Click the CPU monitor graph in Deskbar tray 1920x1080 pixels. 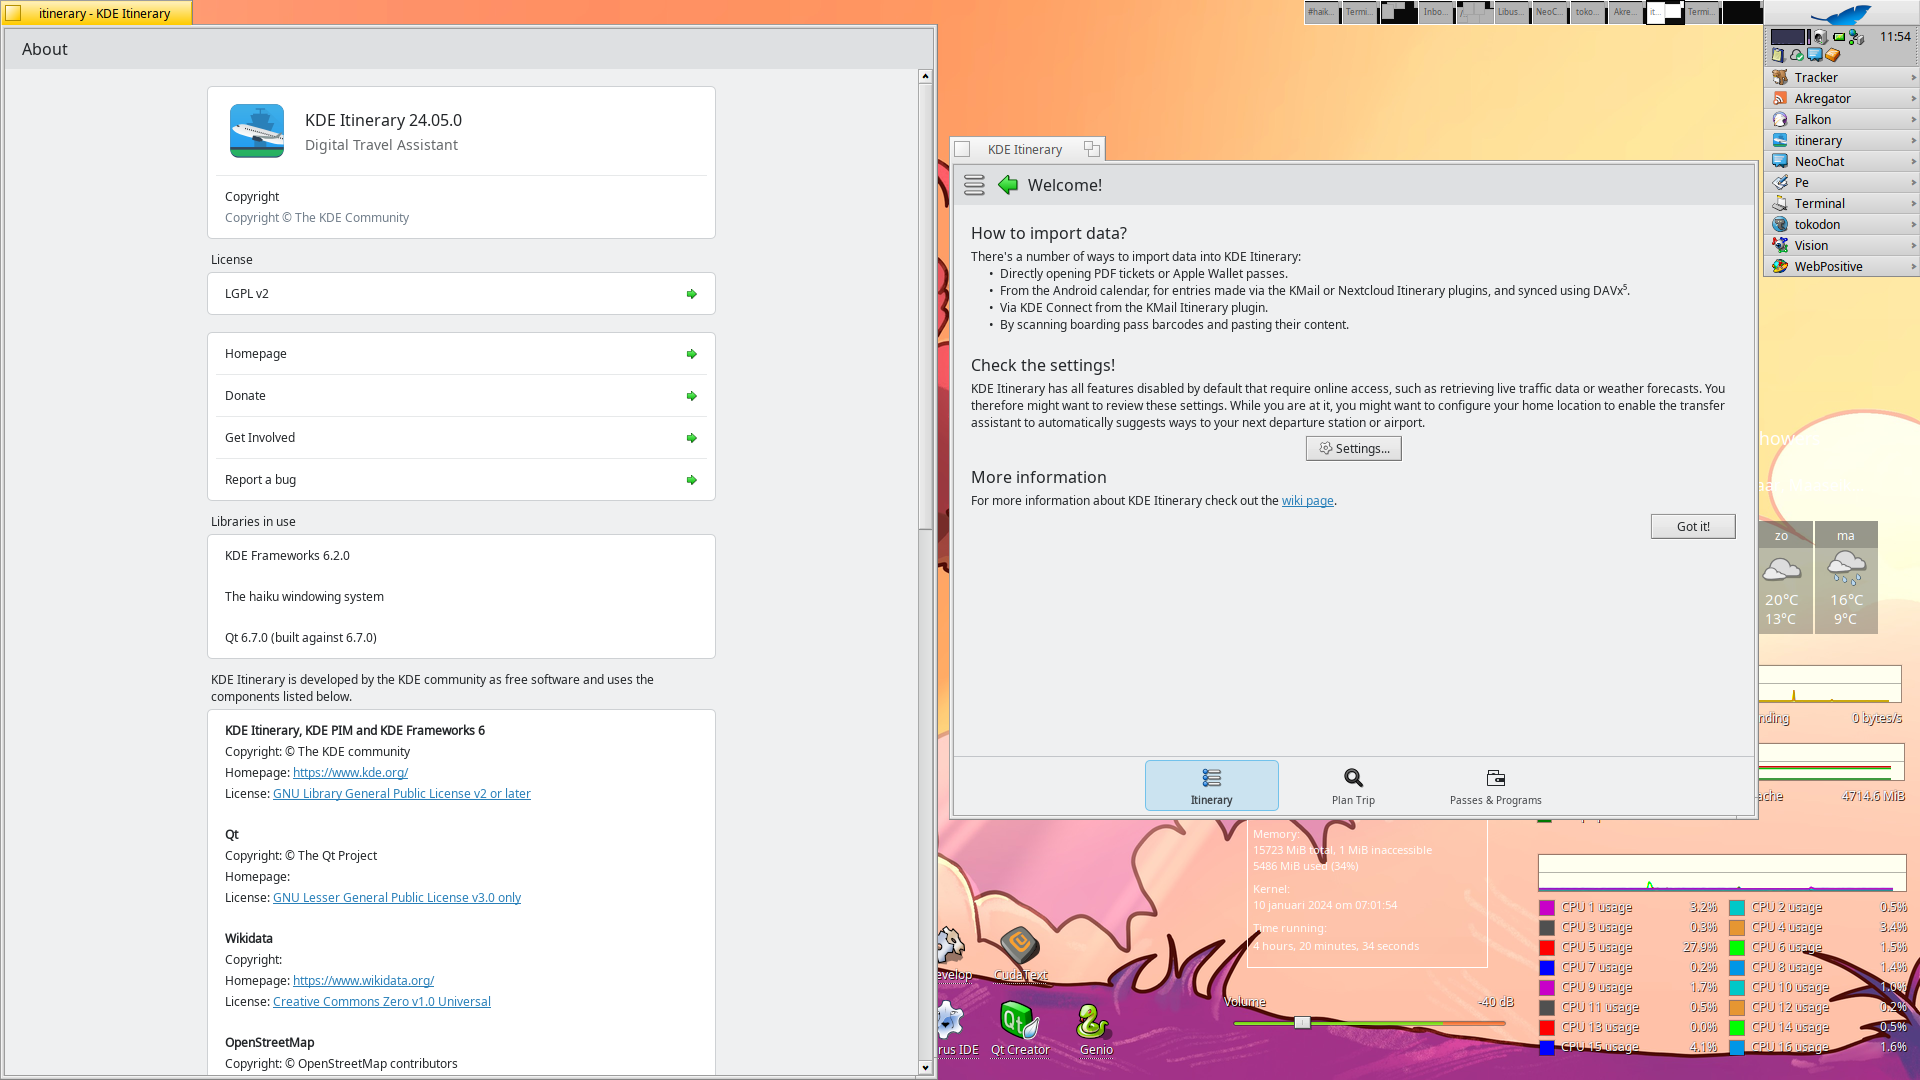pyautogui.click(x=1788, y=37)
